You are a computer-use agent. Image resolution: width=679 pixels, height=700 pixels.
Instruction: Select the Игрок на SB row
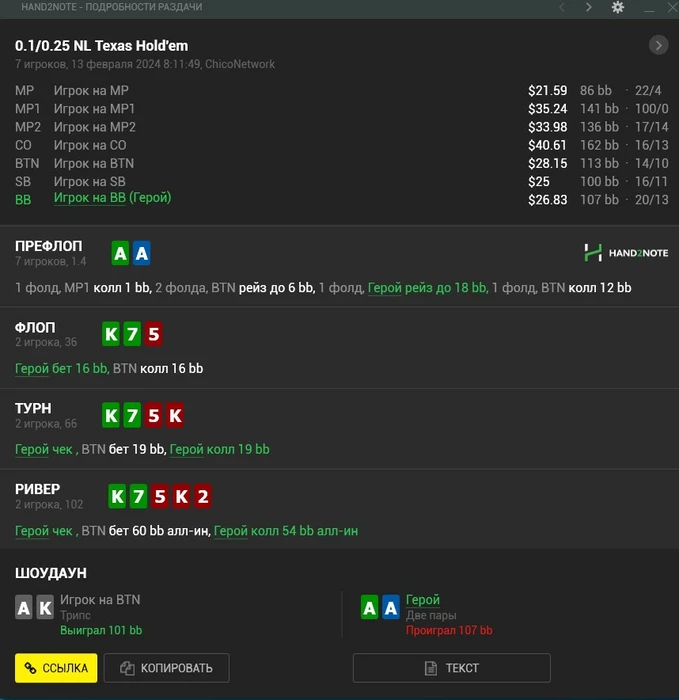(x=342, y=182)
